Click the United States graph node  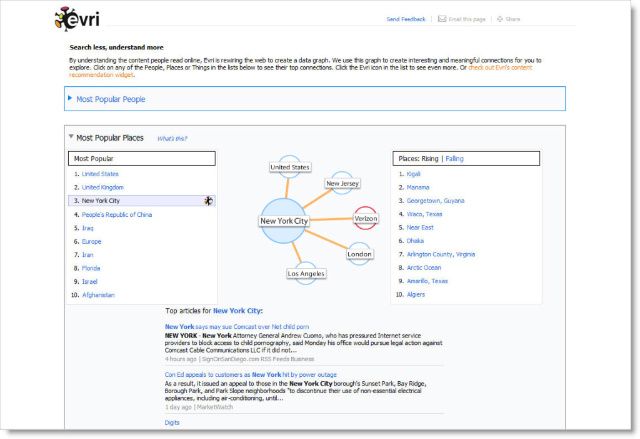(x=290, y=167)
